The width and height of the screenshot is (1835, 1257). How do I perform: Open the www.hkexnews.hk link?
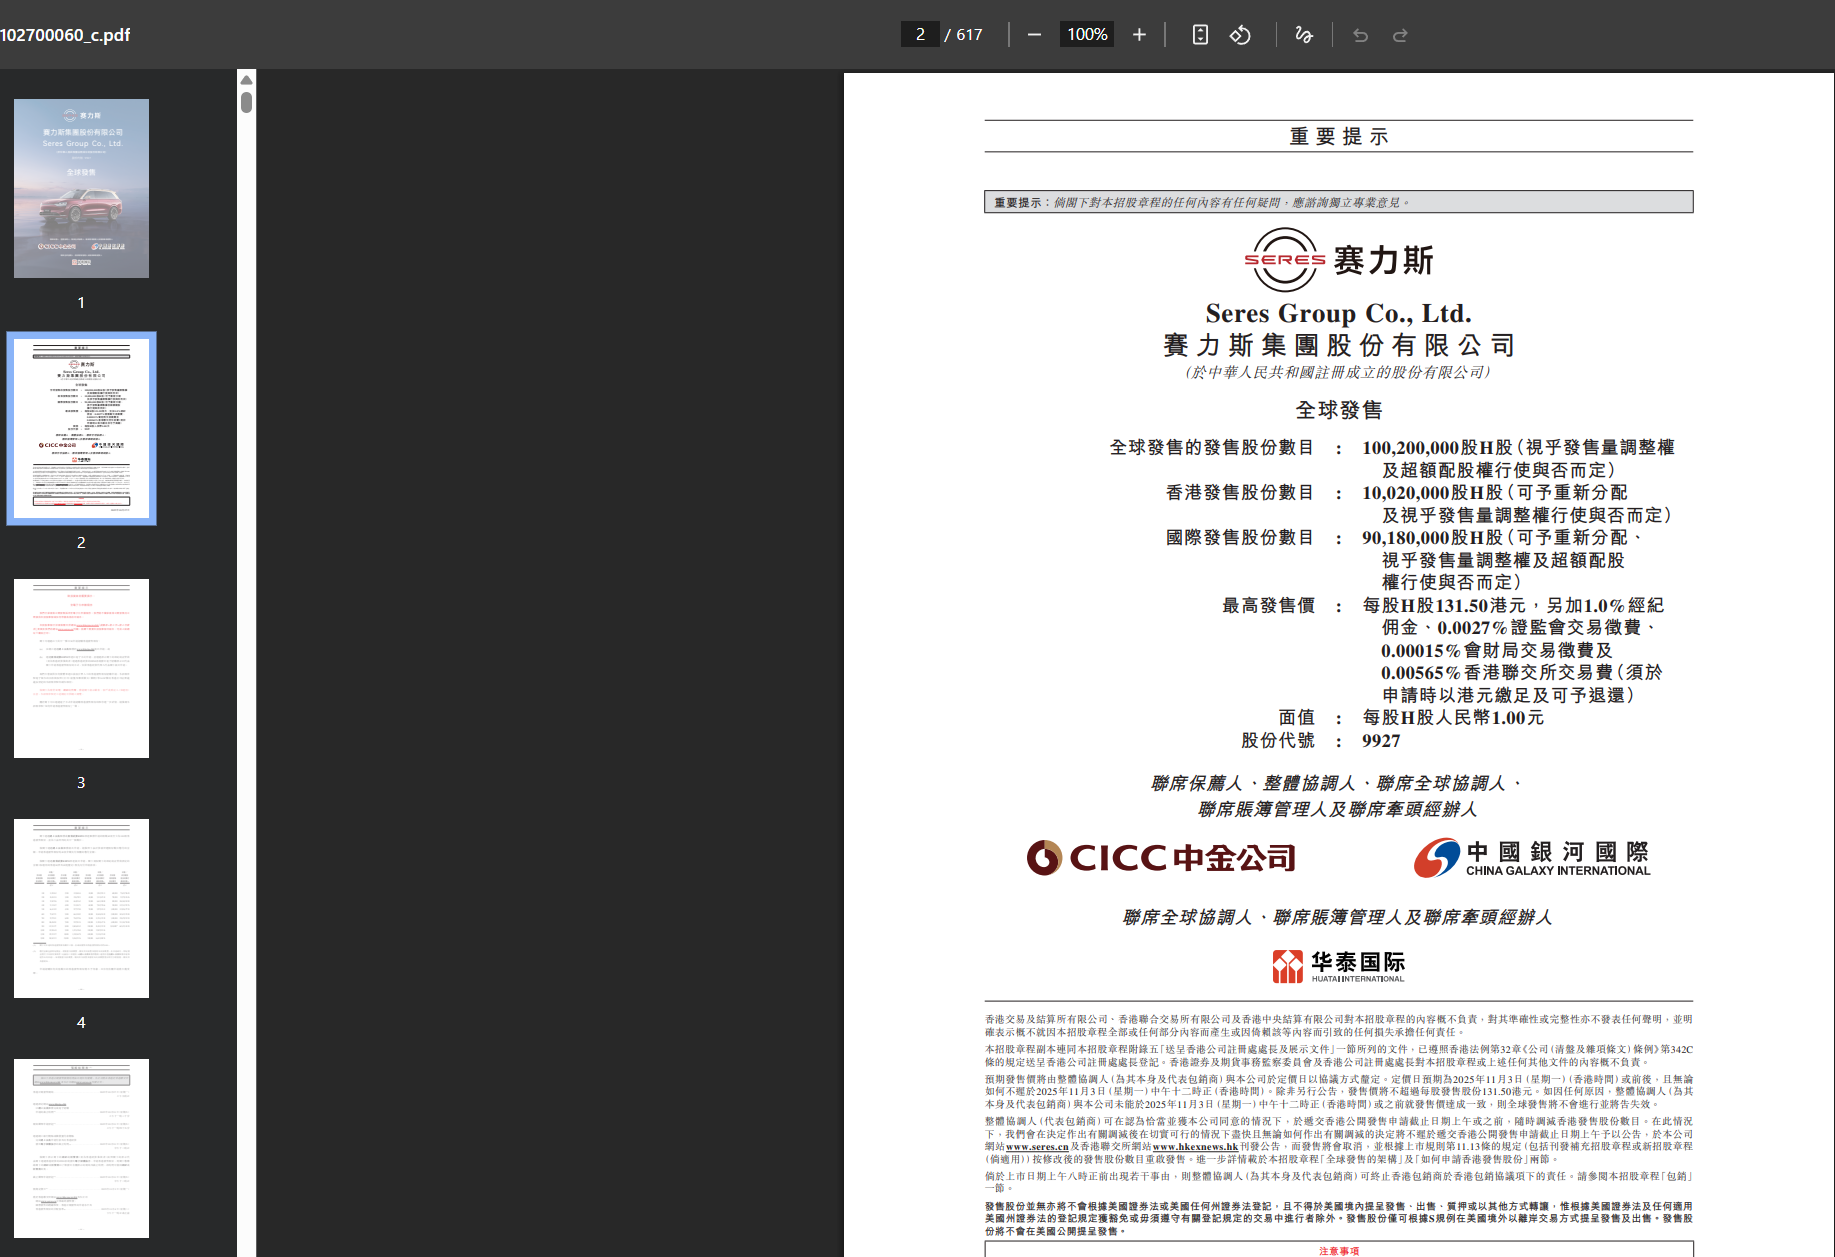click(1195, 1147)
